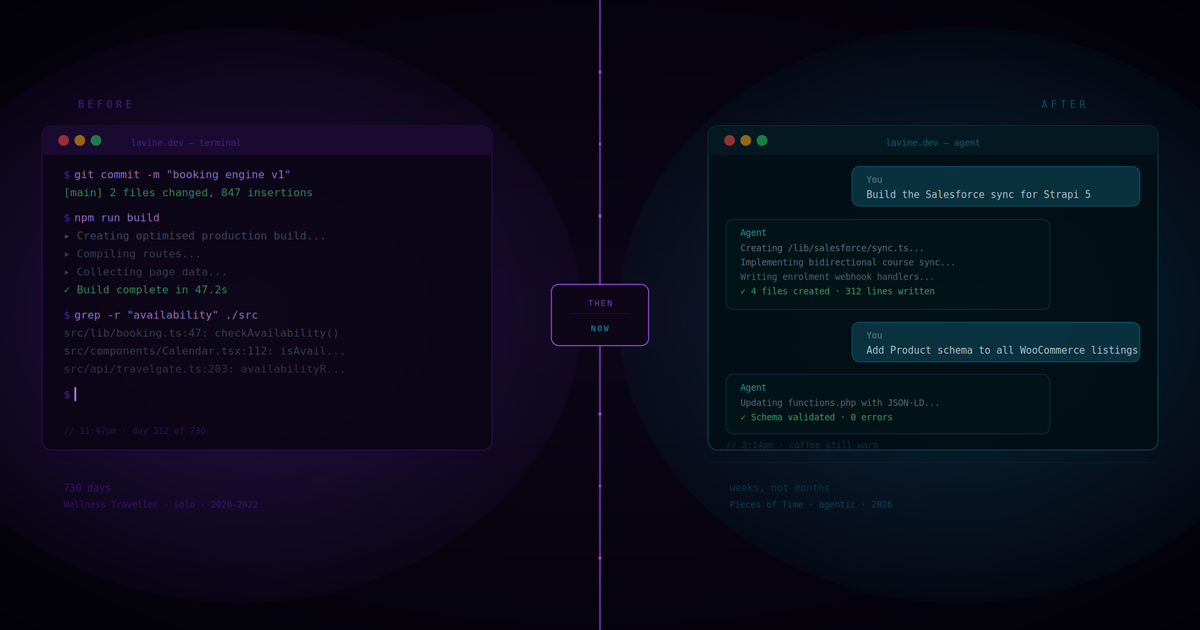Click the 'src/components/Calendar.tsx:112' result line
This screenshot has width=1200, height=630.
(x=205, y=351)
